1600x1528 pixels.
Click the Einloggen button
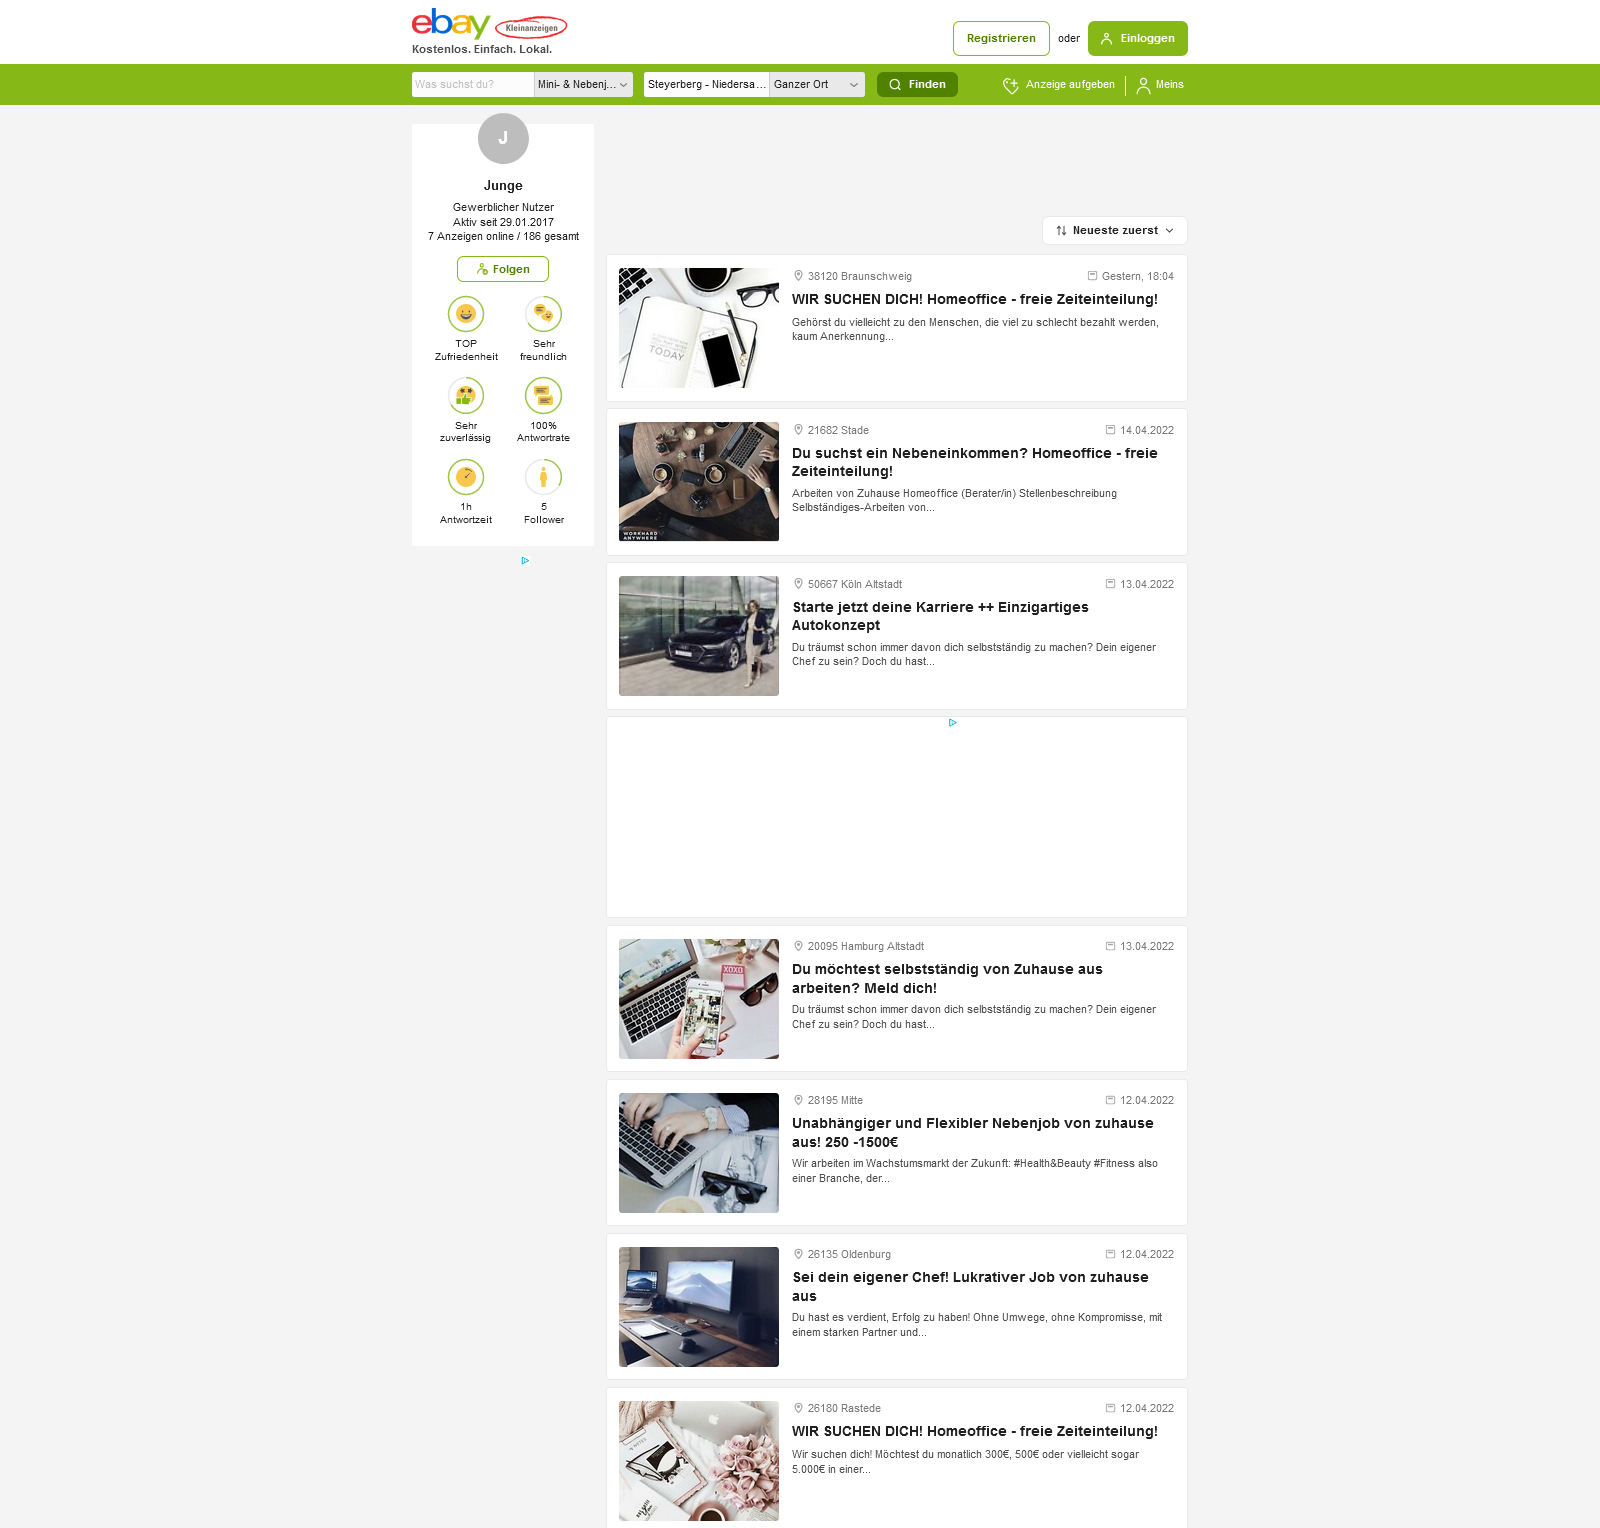click(1138, 38)
